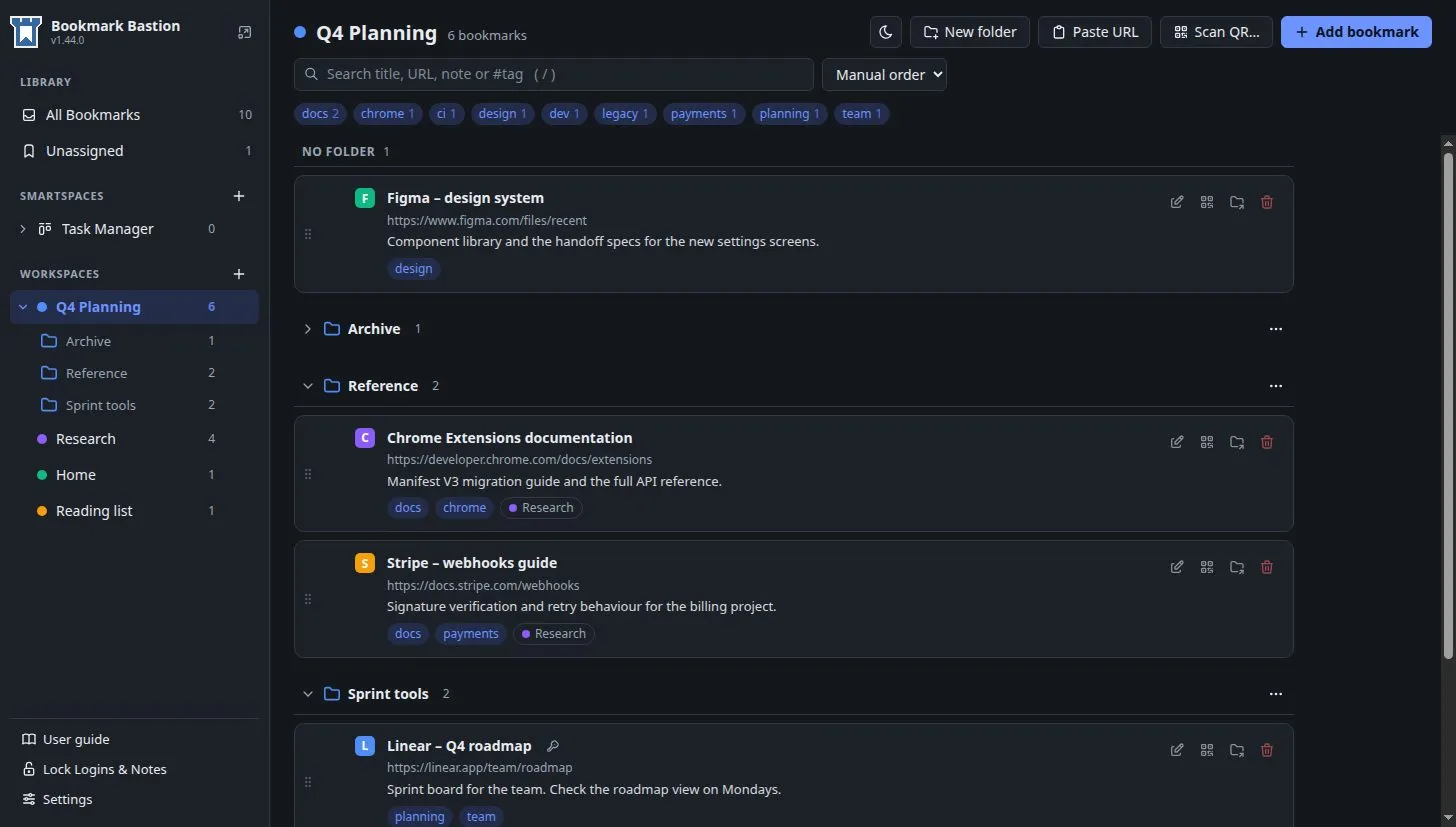The width and height of the screenshot is (1456, 827).
Task: Add a new Workspace
Action: pos(239,274)
